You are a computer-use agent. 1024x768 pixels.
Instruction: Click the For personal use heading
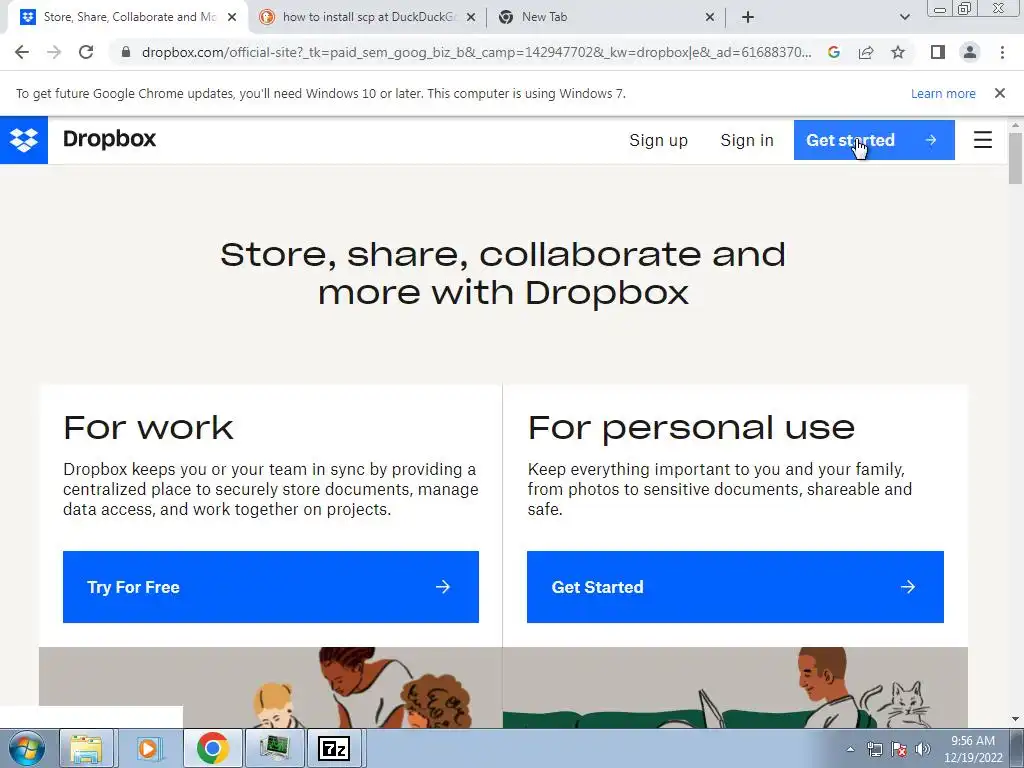[x=691, y=429]
